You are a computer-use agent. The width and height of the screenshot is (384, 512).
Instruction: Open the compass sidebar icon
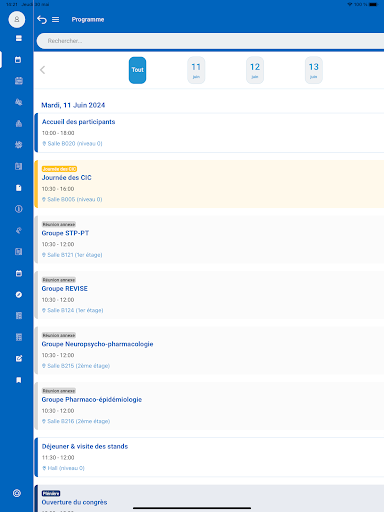pos(19,294)
